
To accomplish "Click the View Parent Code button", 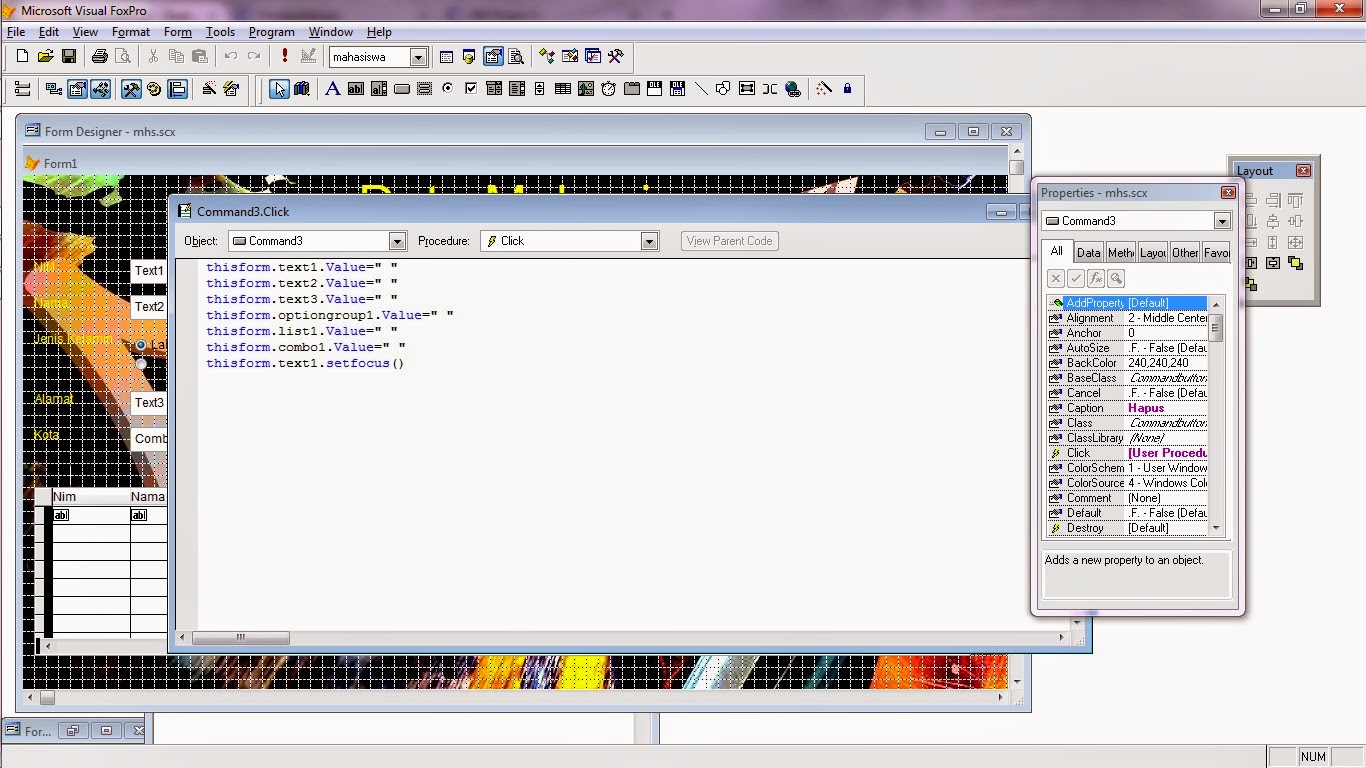I will coord(729,240).
